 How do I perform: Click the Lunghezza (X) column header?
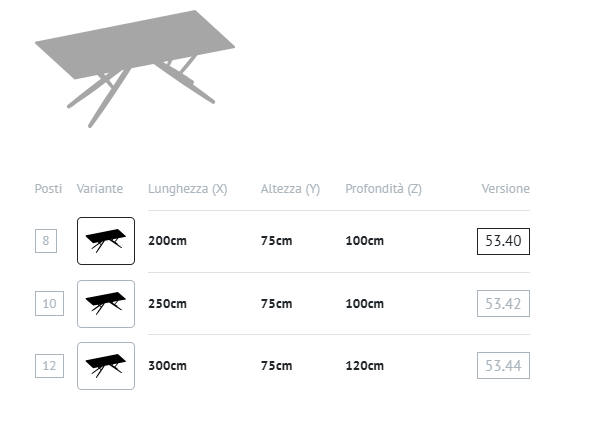click(x=188, y=189)
